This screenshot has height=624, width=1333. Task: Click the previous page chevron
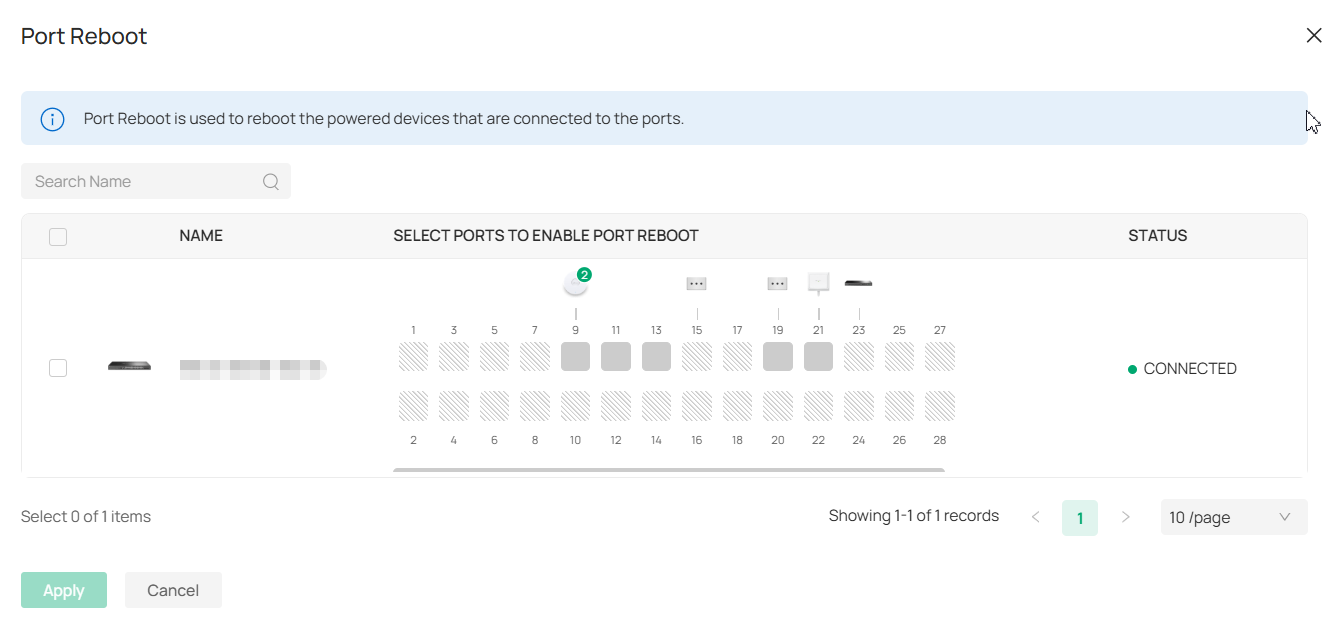[x=1036, y=517]
